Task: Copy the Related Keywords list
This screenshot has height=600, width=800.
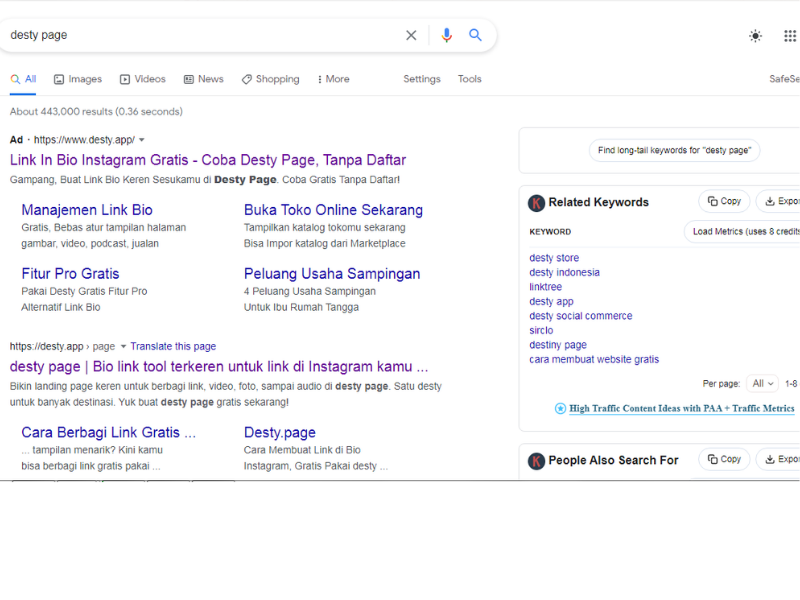Action: click(x=724, y=201)
